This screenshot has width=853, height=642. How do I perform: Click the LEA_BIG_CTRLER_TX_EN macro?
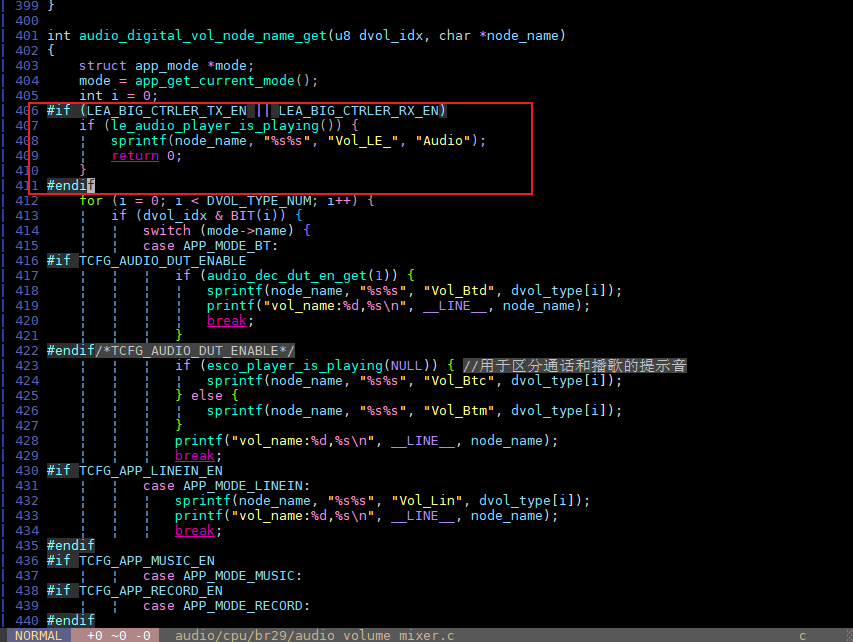point(166,111)
